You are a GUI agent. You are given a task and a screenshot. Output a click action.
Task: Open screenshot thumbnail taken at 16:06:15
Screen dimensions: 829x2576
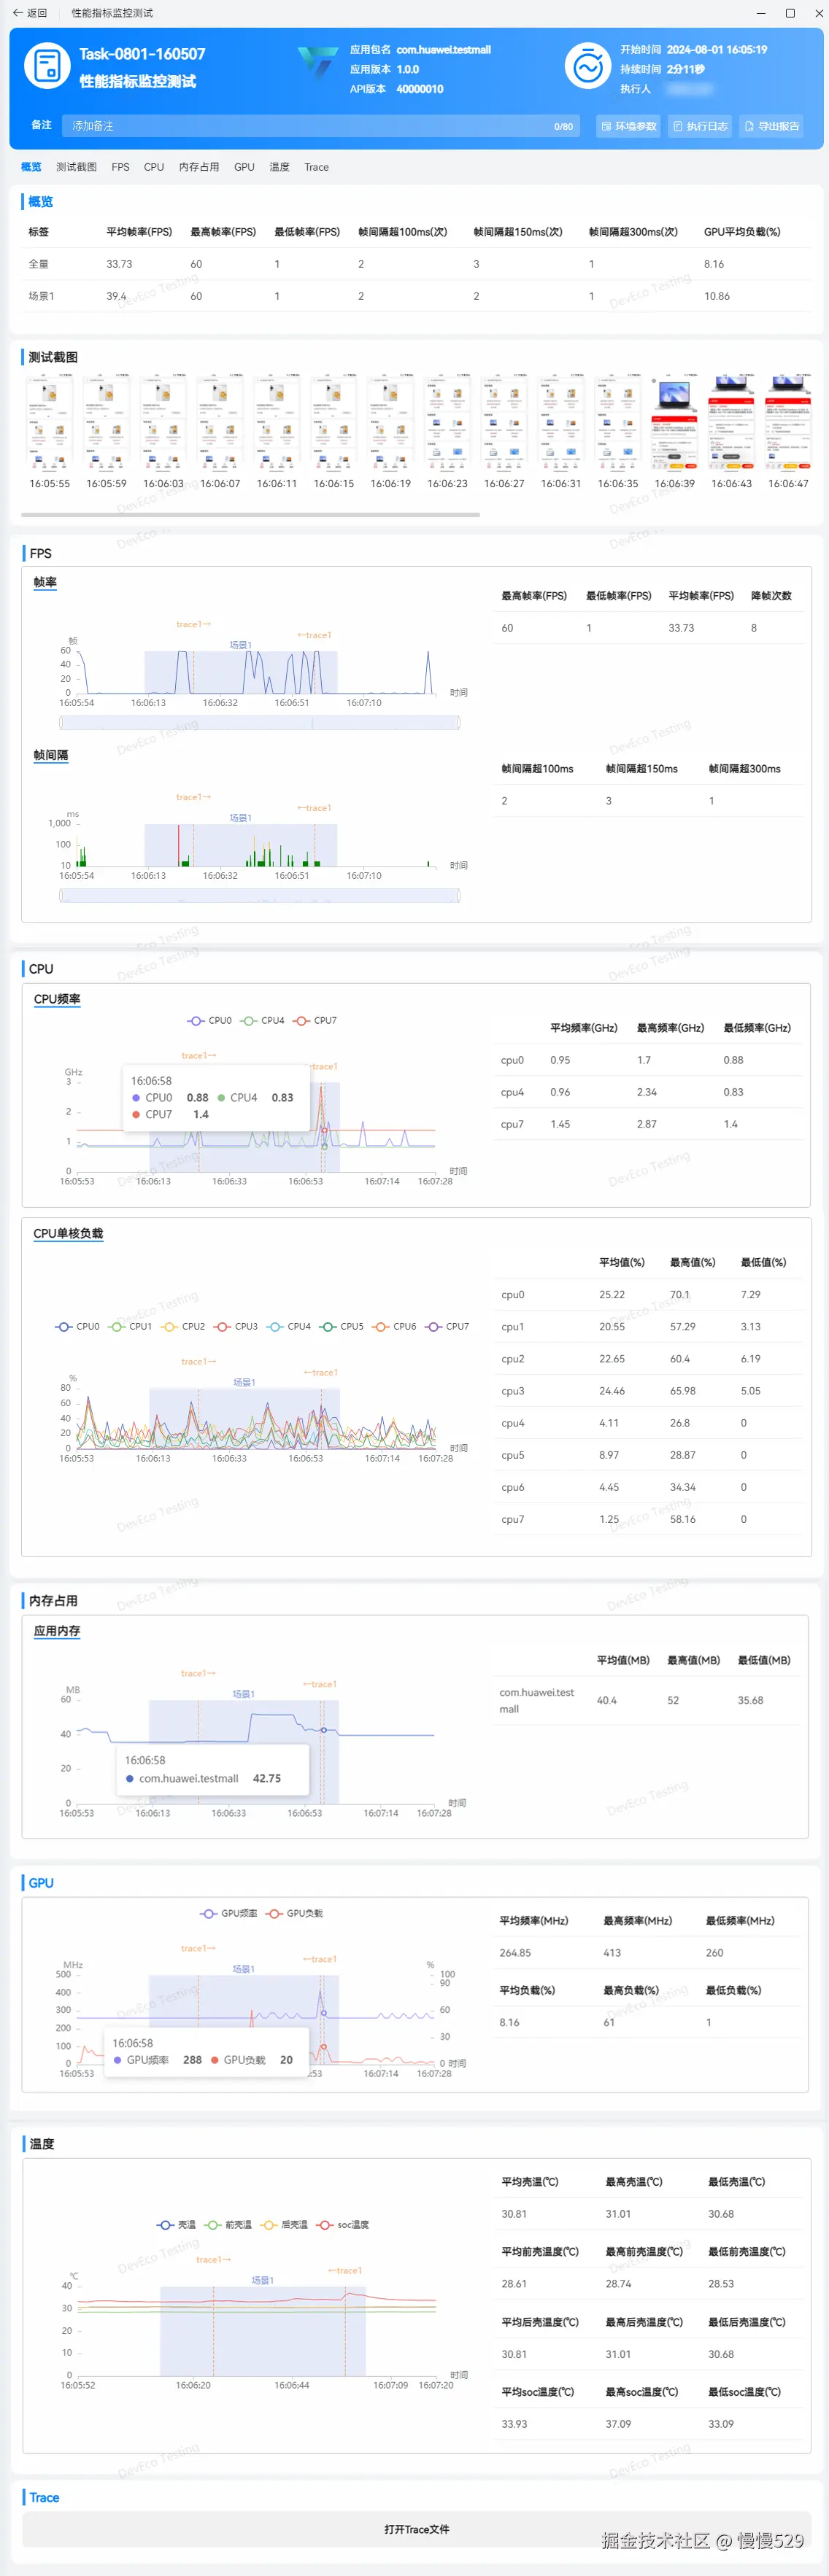point(334,422)
